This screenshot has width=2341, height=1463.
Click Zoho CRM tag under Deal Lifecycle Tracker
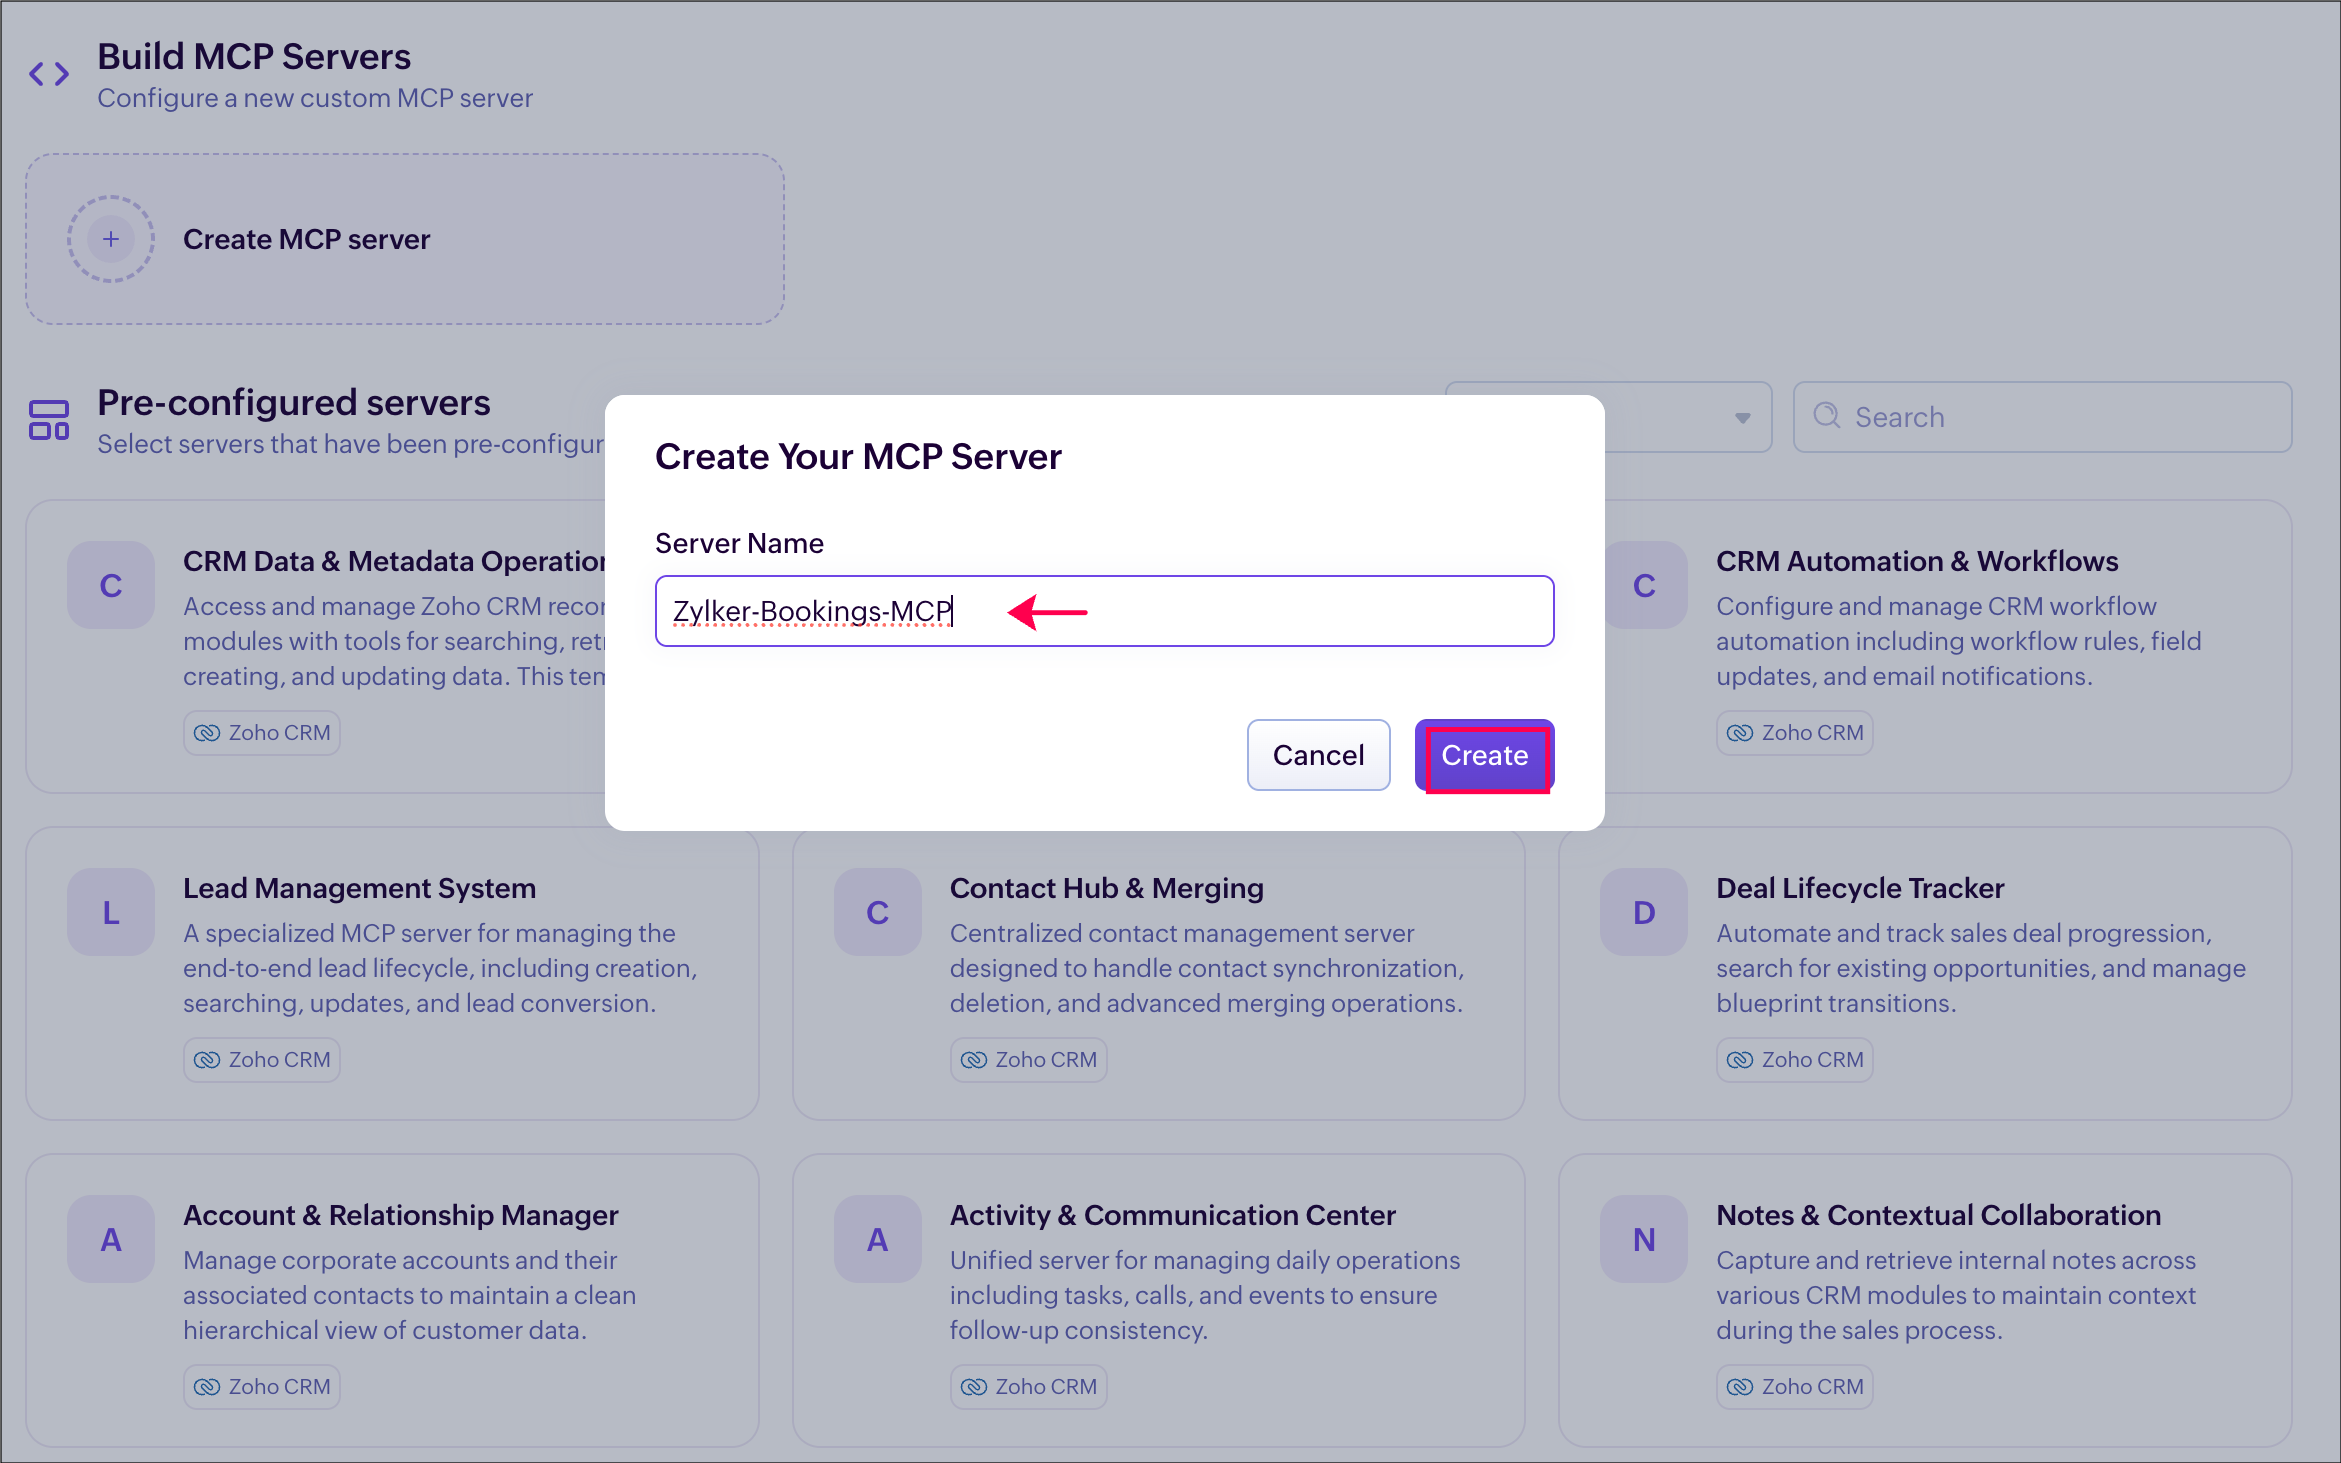point(1794,1060)
